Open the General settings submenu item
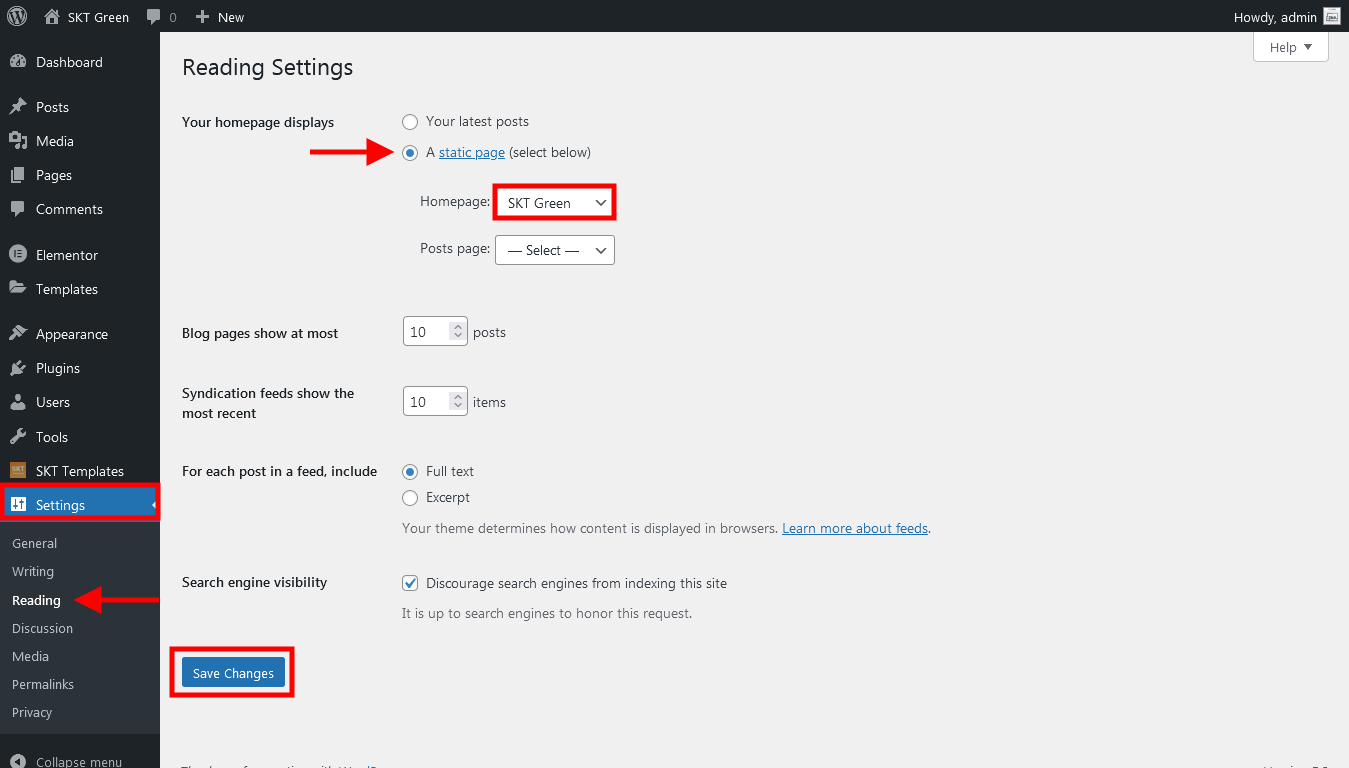The height and width of the screenshot is (768, 1349). tap(34, 543)
